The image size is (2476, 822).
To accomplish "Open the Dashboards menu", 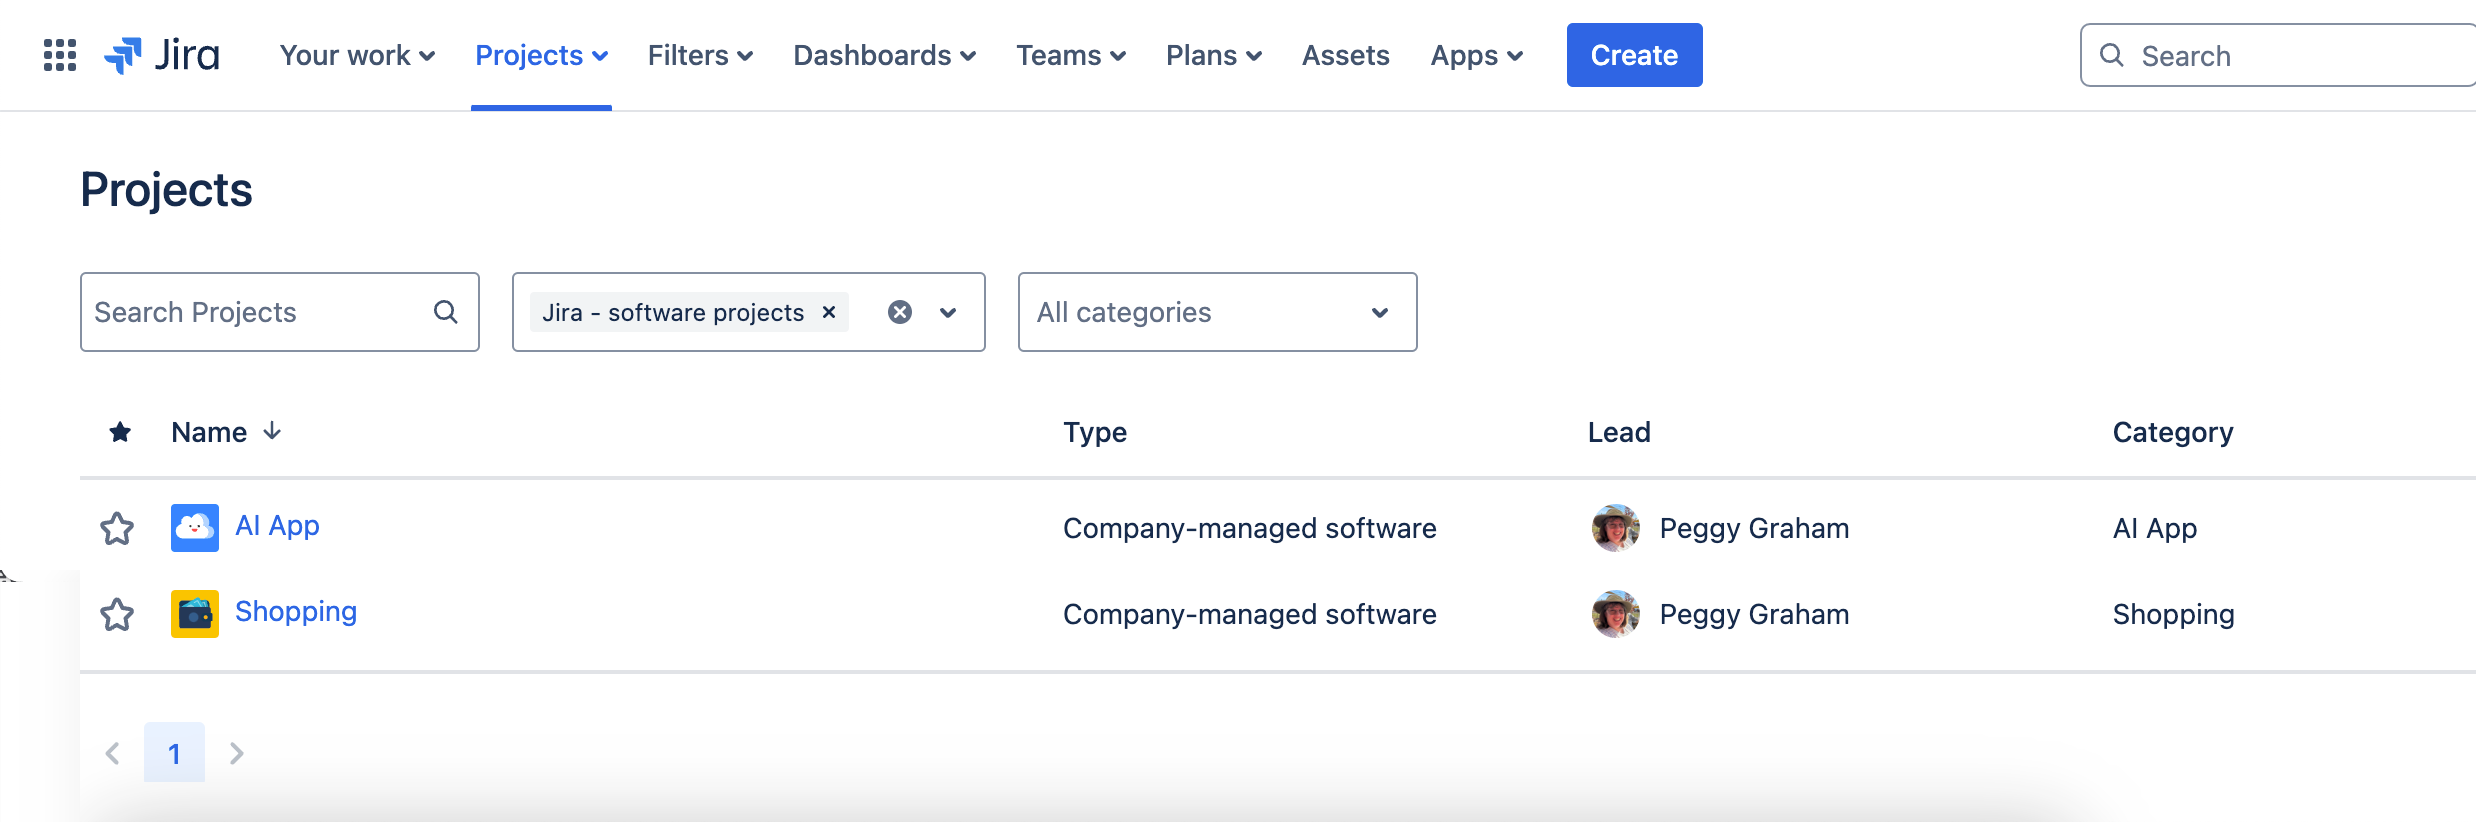I will [x=885, y=55].
